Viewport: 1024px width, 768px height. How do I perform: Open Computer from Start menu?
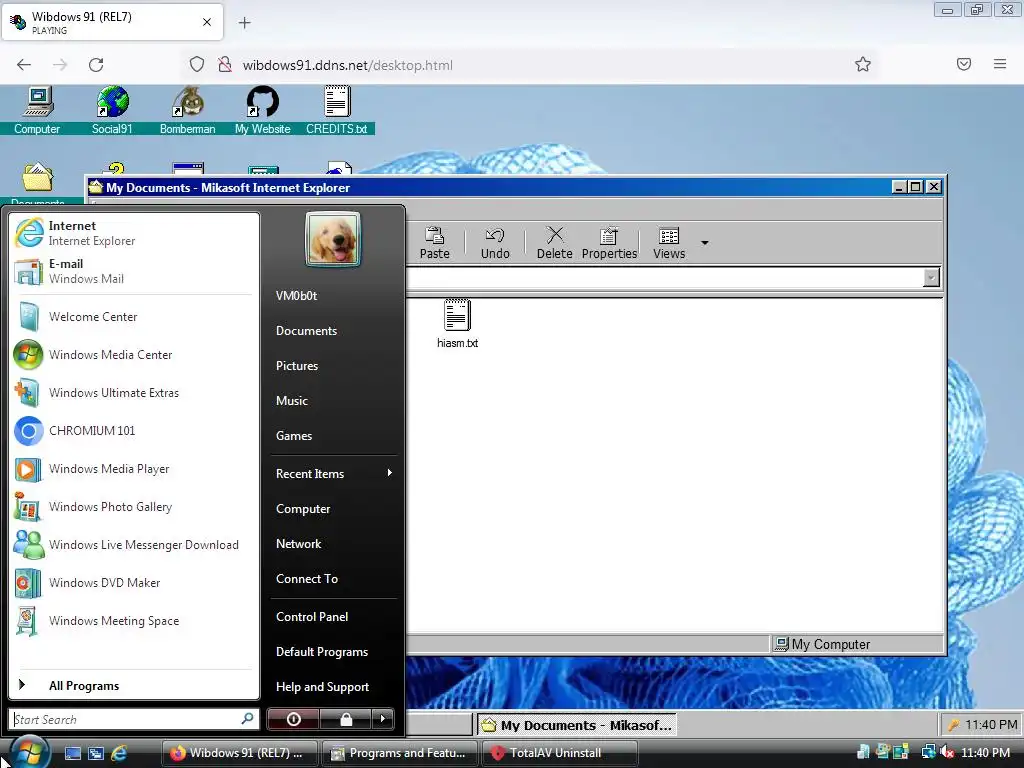(333, 509)
